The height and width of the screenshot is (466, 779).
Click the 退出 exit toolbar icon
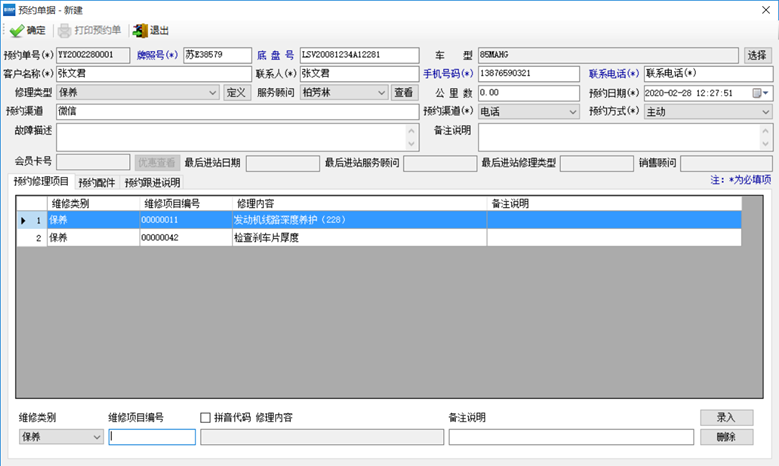coord(139,31)
